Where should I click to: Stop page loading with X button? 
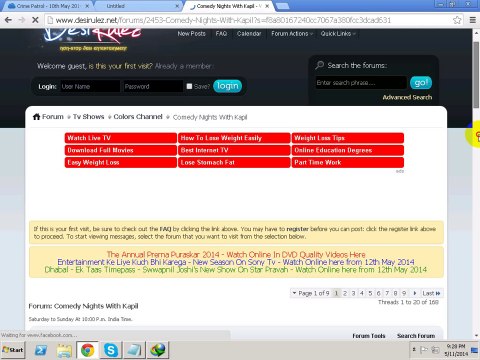[x=35, y=20]
